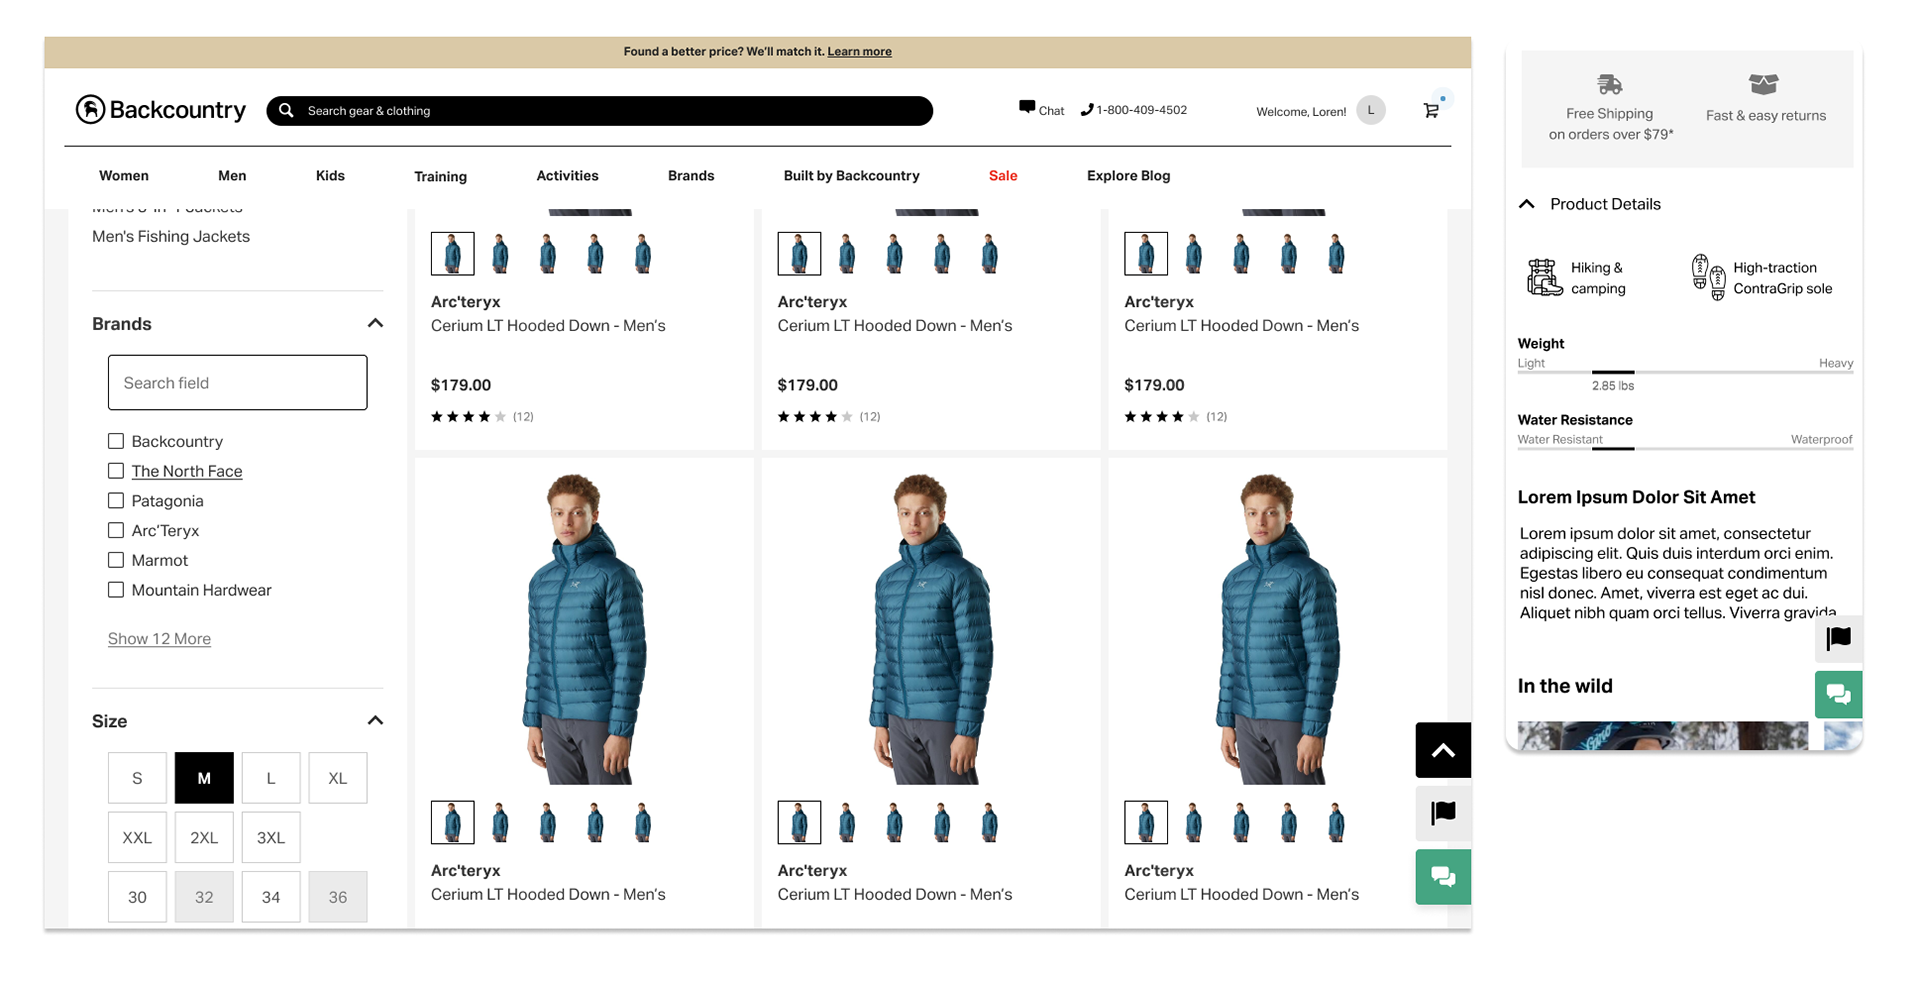Collapse the Product Details section
Image resolution: width=1920 pixels, height=982 pixels.
click(1526, 204)
